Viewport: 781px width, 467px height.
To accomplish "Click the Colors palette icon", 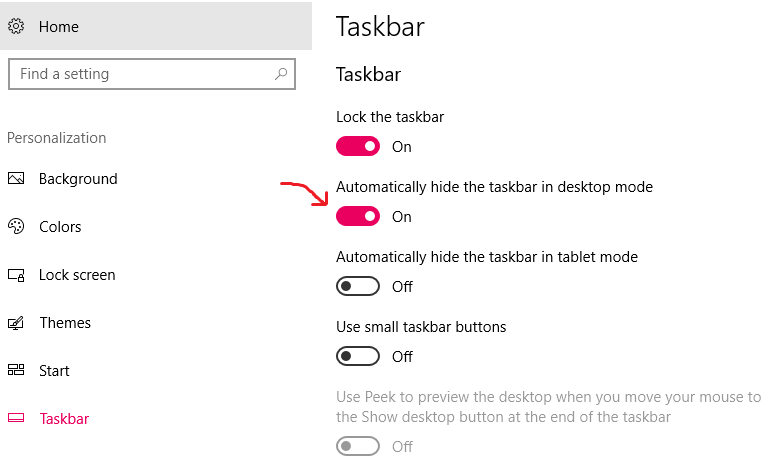I will (16, 226).
